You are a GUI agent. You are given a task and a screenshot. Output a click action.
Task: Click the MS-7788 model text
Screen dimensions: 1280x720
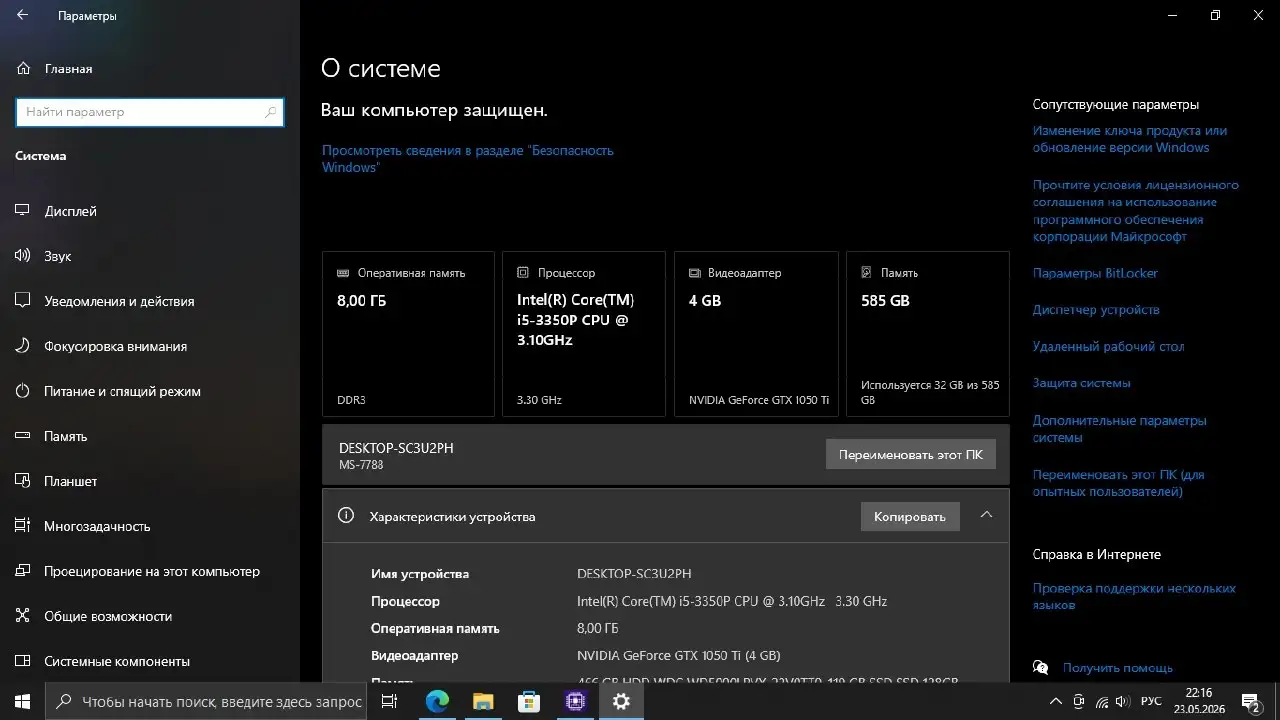[361, 465]
